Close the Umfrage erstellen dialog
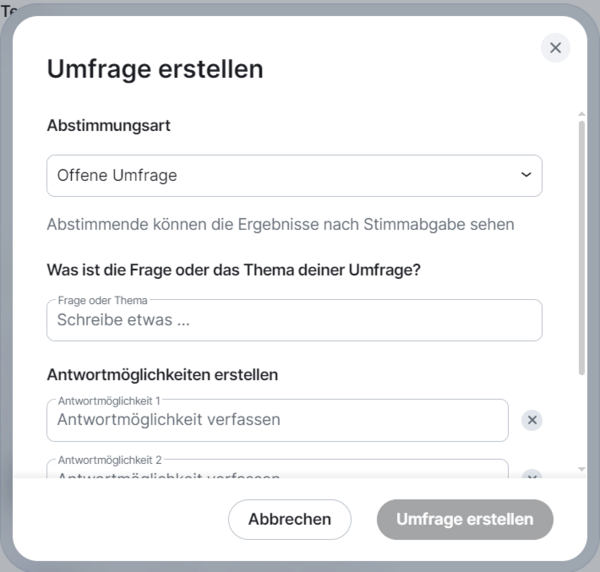 point(555,48)
